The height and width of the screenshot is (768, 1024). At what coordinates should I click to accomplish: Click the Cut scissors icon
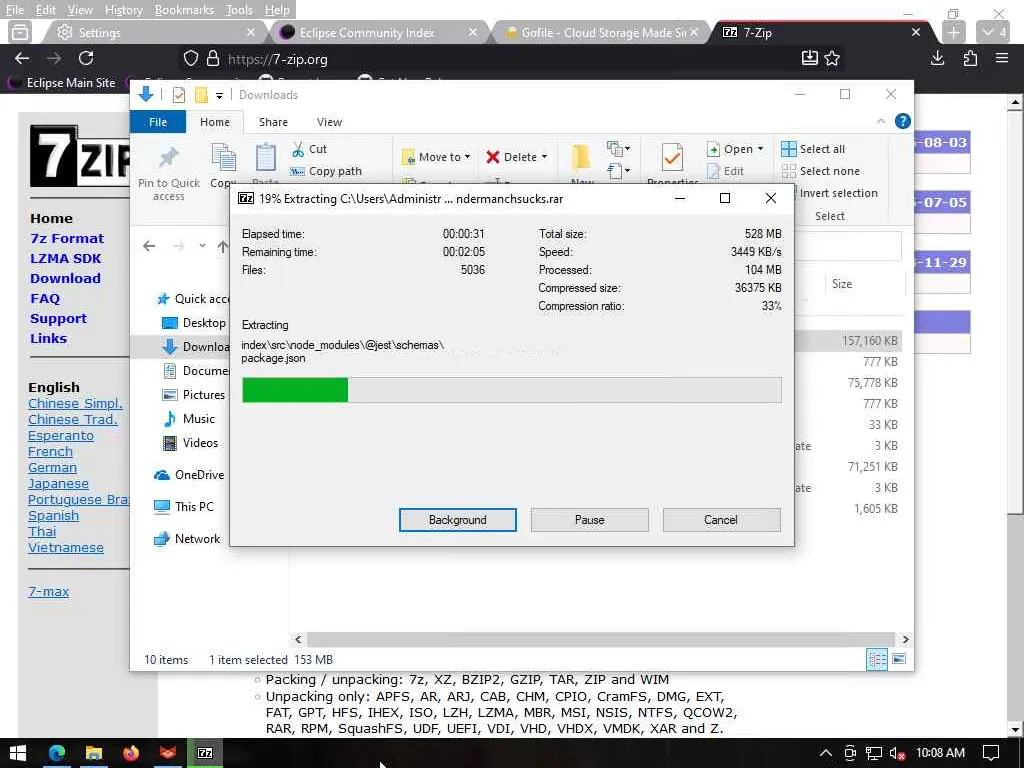(298, 150)
